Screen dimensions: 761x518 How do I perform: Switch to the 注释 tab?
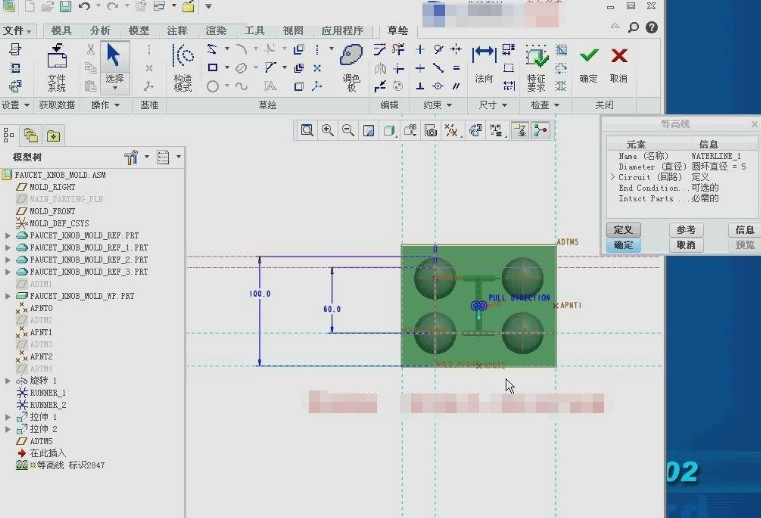point(177,31)
